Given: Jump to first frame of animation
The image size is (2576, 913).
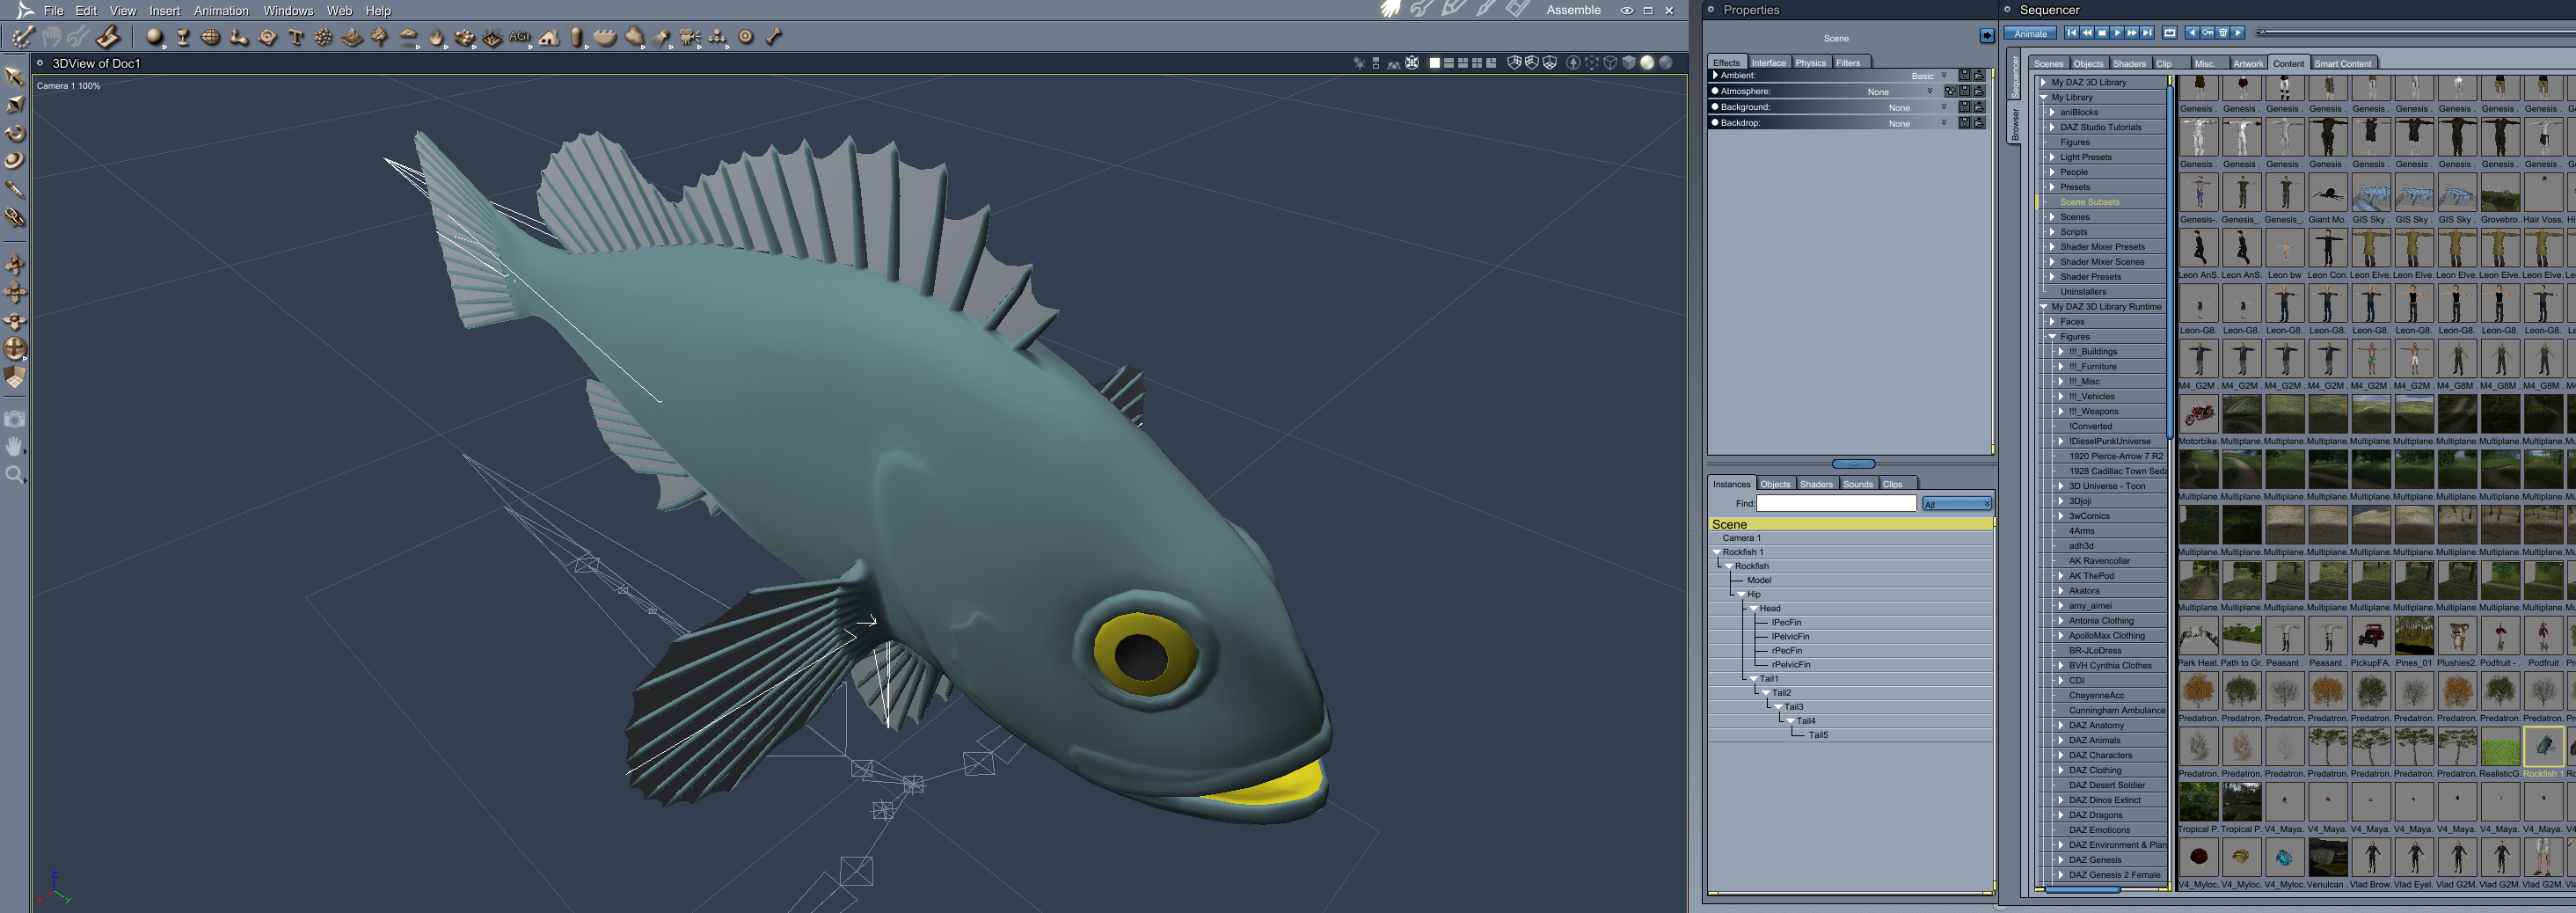Looking at the screenshot, I should point(2070,33).
